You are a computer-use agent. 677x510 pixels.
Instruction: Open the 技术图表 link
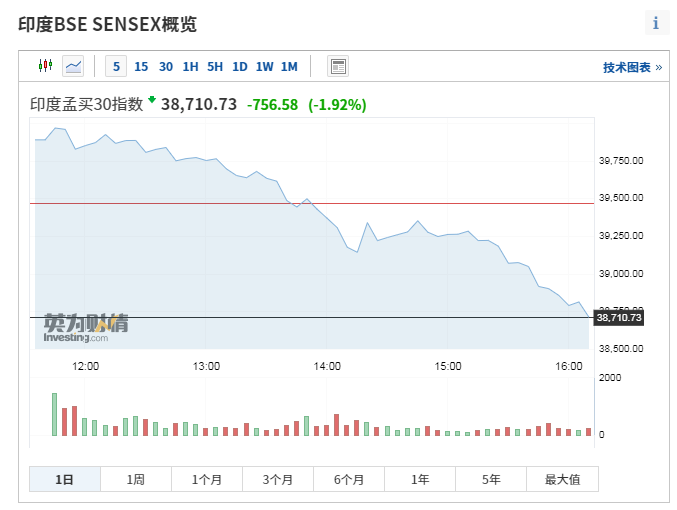632,68
